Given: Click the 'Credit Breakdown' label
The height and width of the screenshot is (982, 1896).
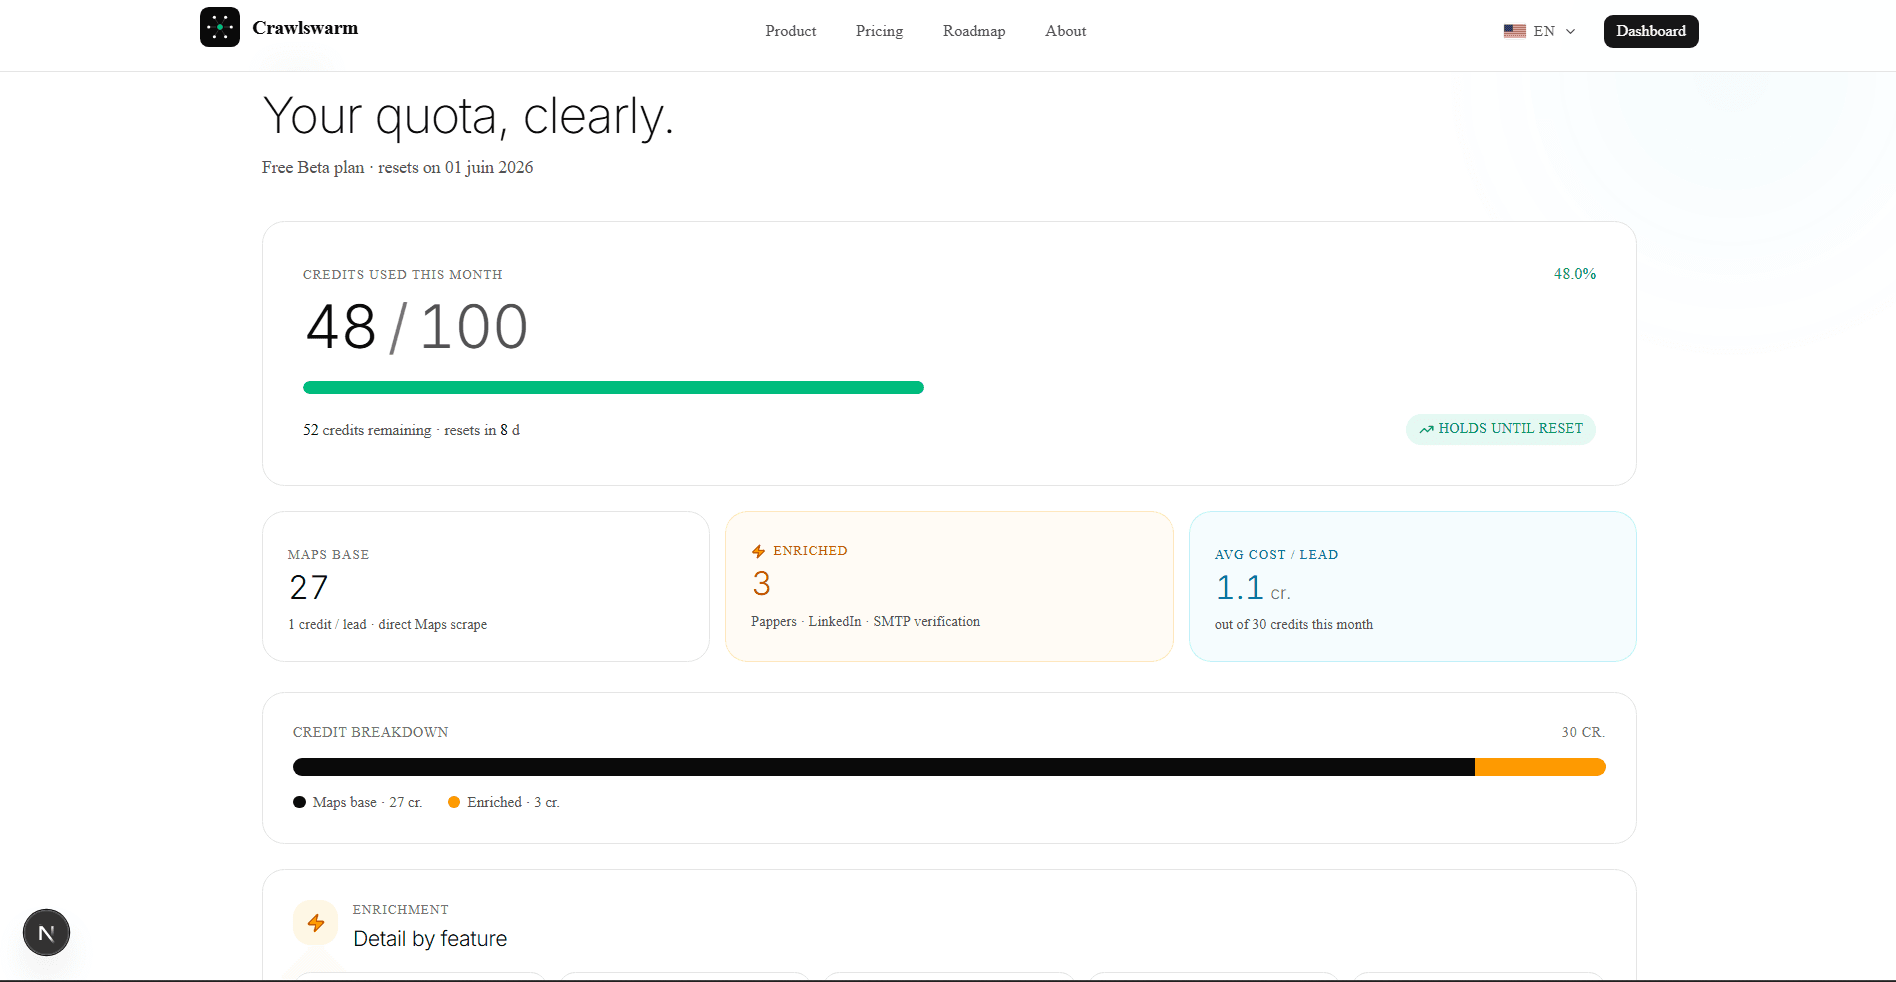Looking at the screenshot, I should (x=371, y=732).
